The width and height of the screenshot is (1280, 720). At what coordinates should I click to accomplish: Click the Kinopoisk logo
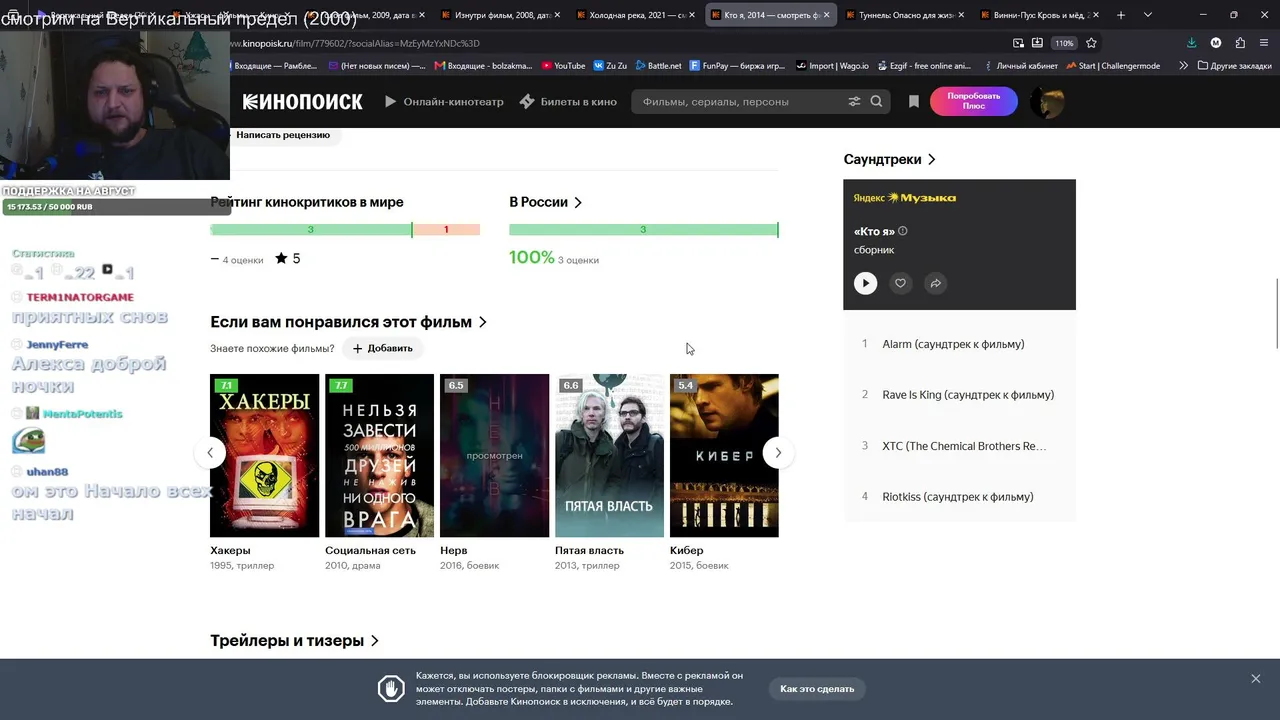click(x=302, y=101)
